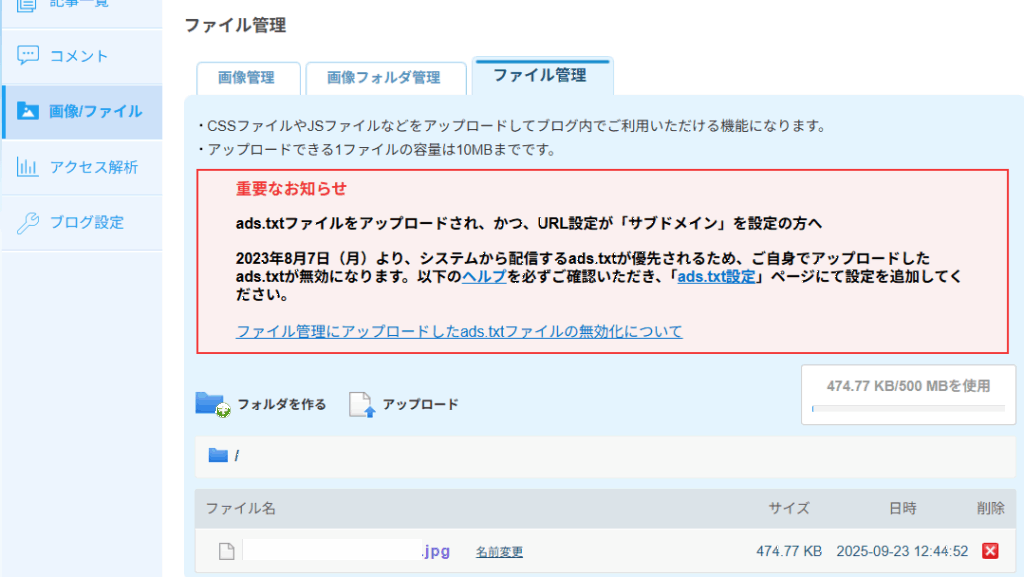Open the ads.txtファイルの無効化について link
Screen dimensions: 1024x577
[x=459, y=331]
